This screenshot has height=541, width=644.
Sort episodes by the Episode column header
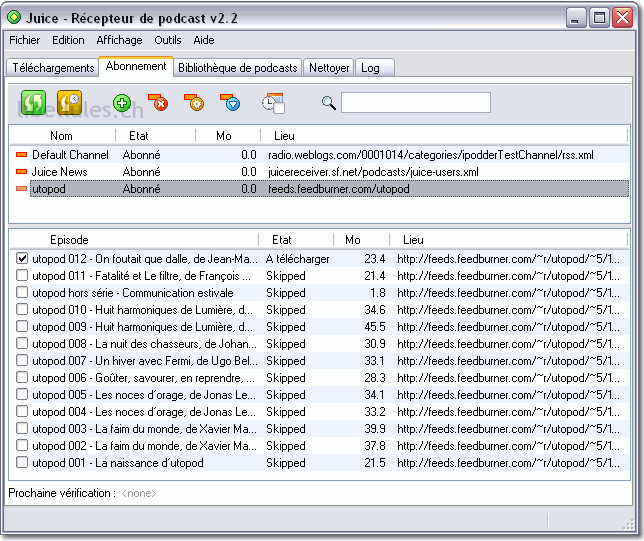pos(134,240)
